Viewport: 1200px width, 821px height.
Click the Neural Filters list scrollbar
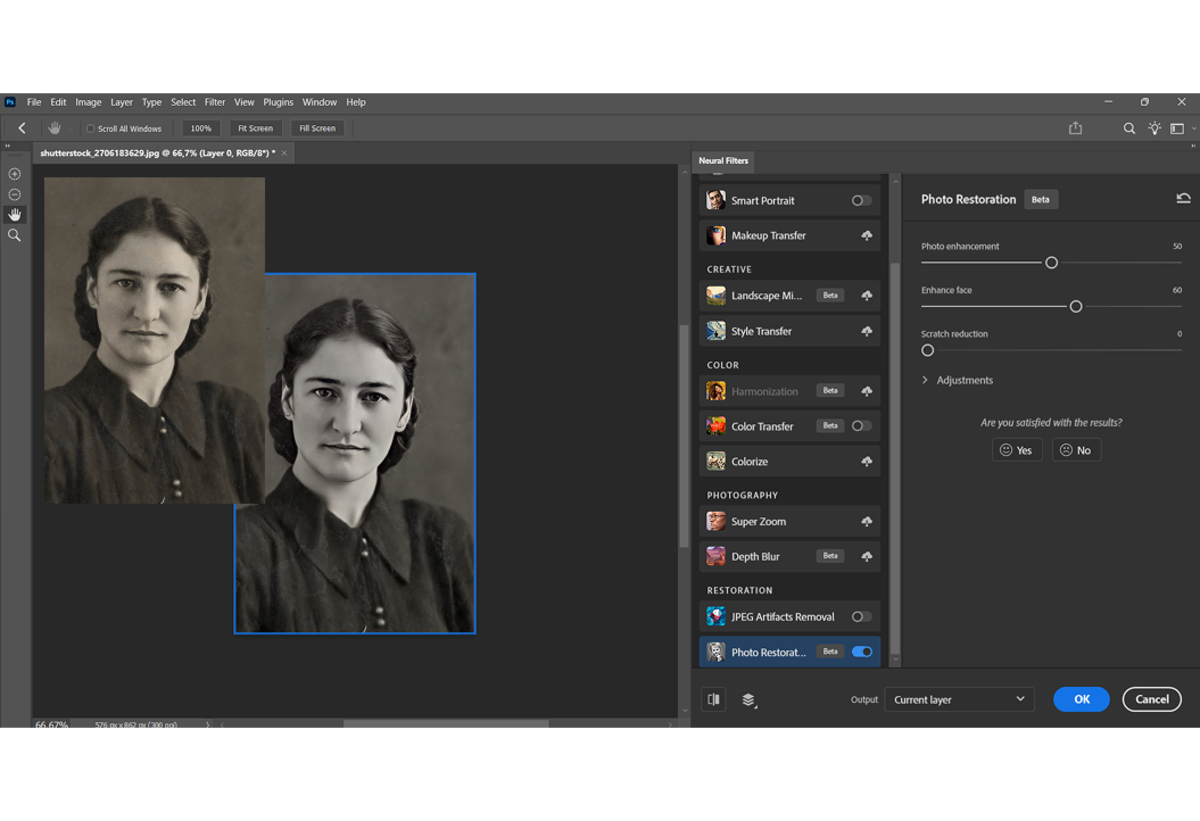(895, 460)
